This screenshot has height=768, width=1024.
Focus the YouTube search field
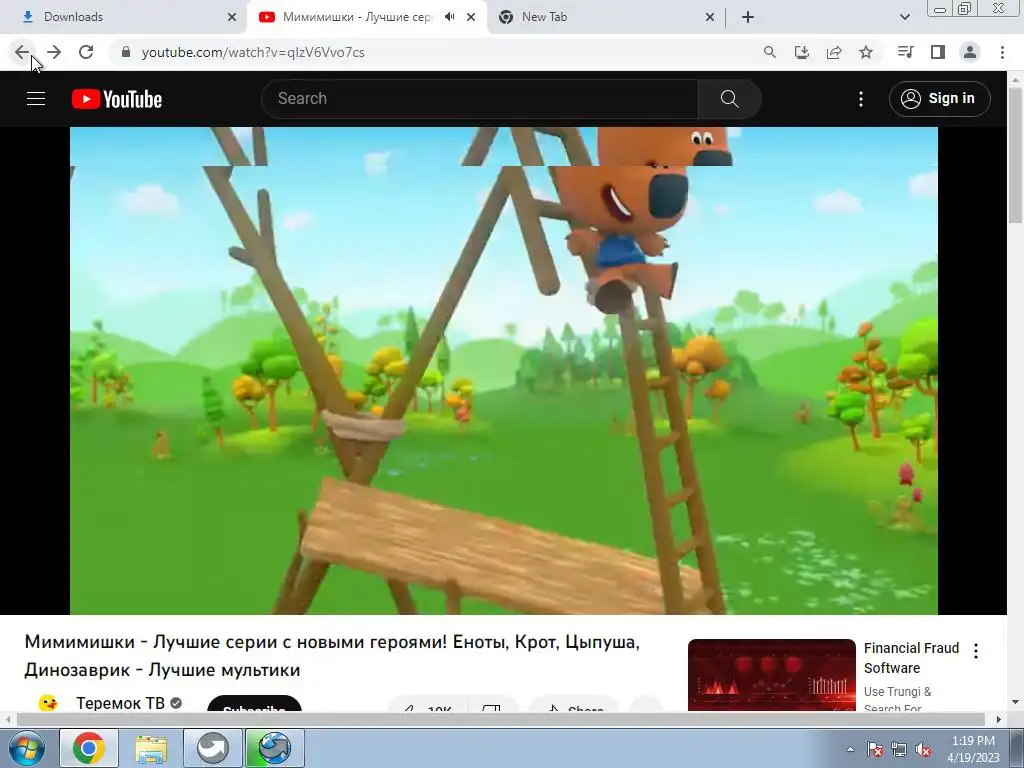coord(480,99)
